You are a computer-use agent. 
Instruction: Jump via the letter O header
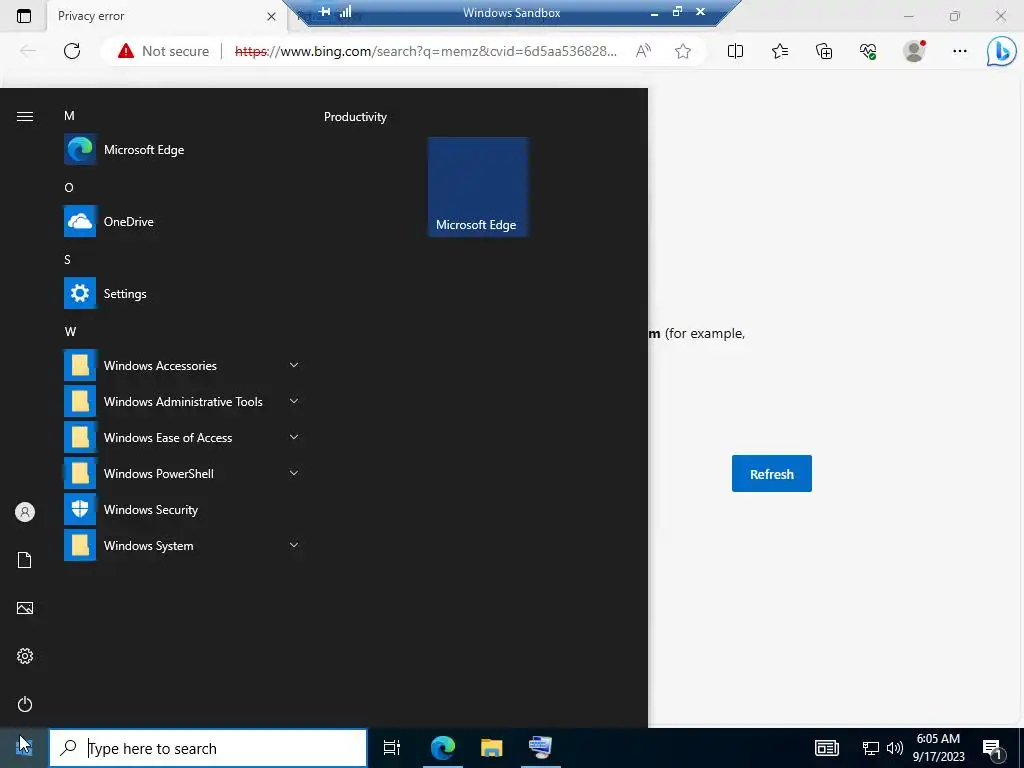point(69,187)
